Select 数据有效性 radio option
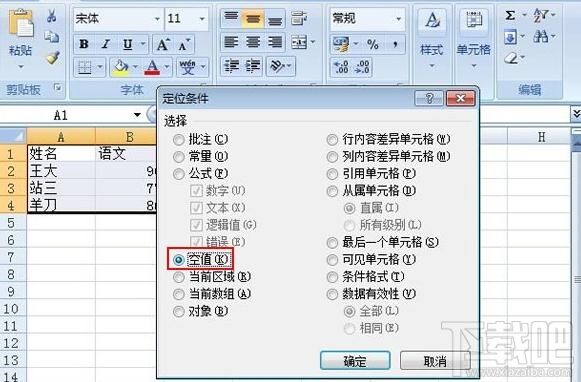The image size is (581, 382). pos(332,294)
